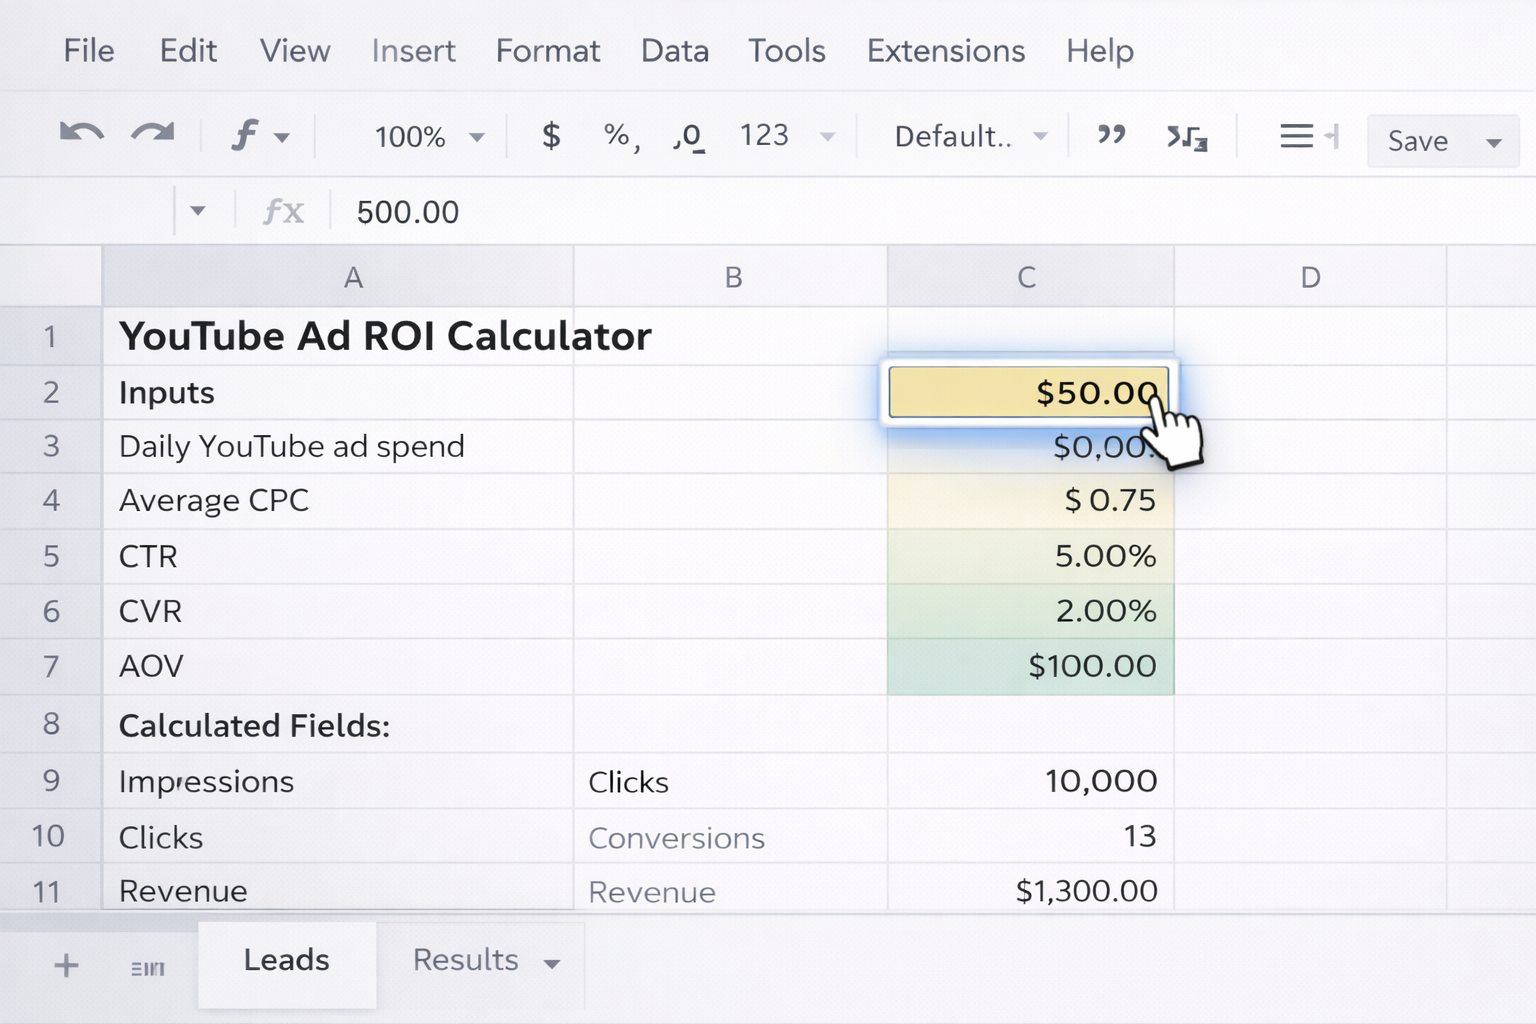The width and height of the screenshot is (1536, 1024).
Task: Select row 1 header
Action: tap(50, 337)
